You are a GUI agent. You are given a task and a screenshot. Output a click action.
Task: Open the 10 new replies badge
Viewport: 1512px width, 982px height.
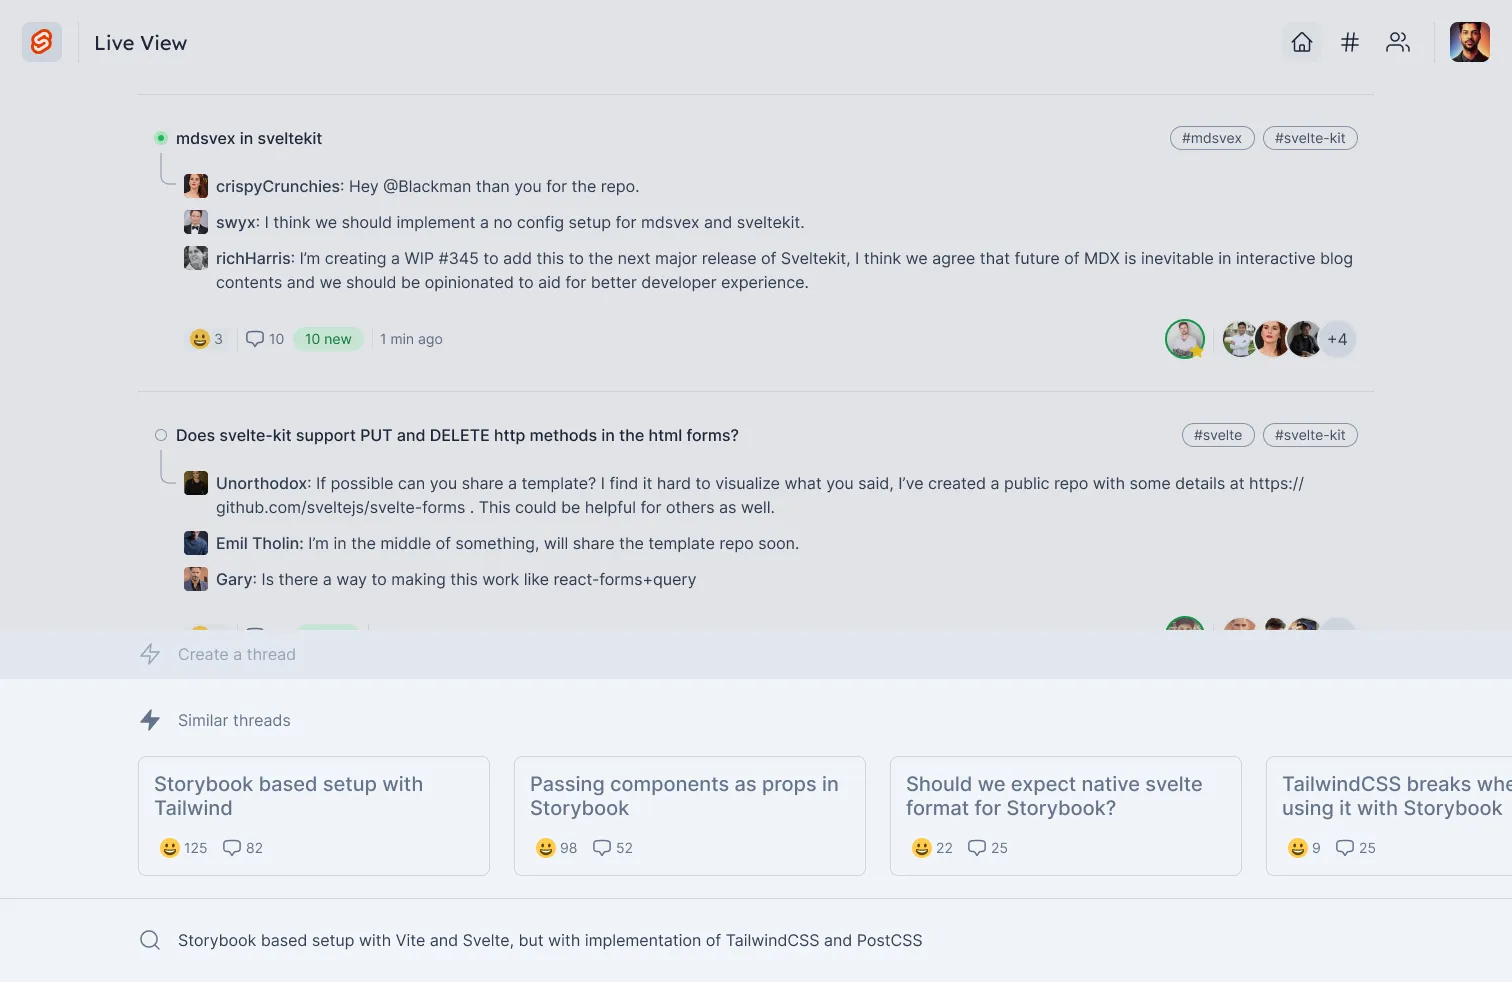[x=328, y=339]
